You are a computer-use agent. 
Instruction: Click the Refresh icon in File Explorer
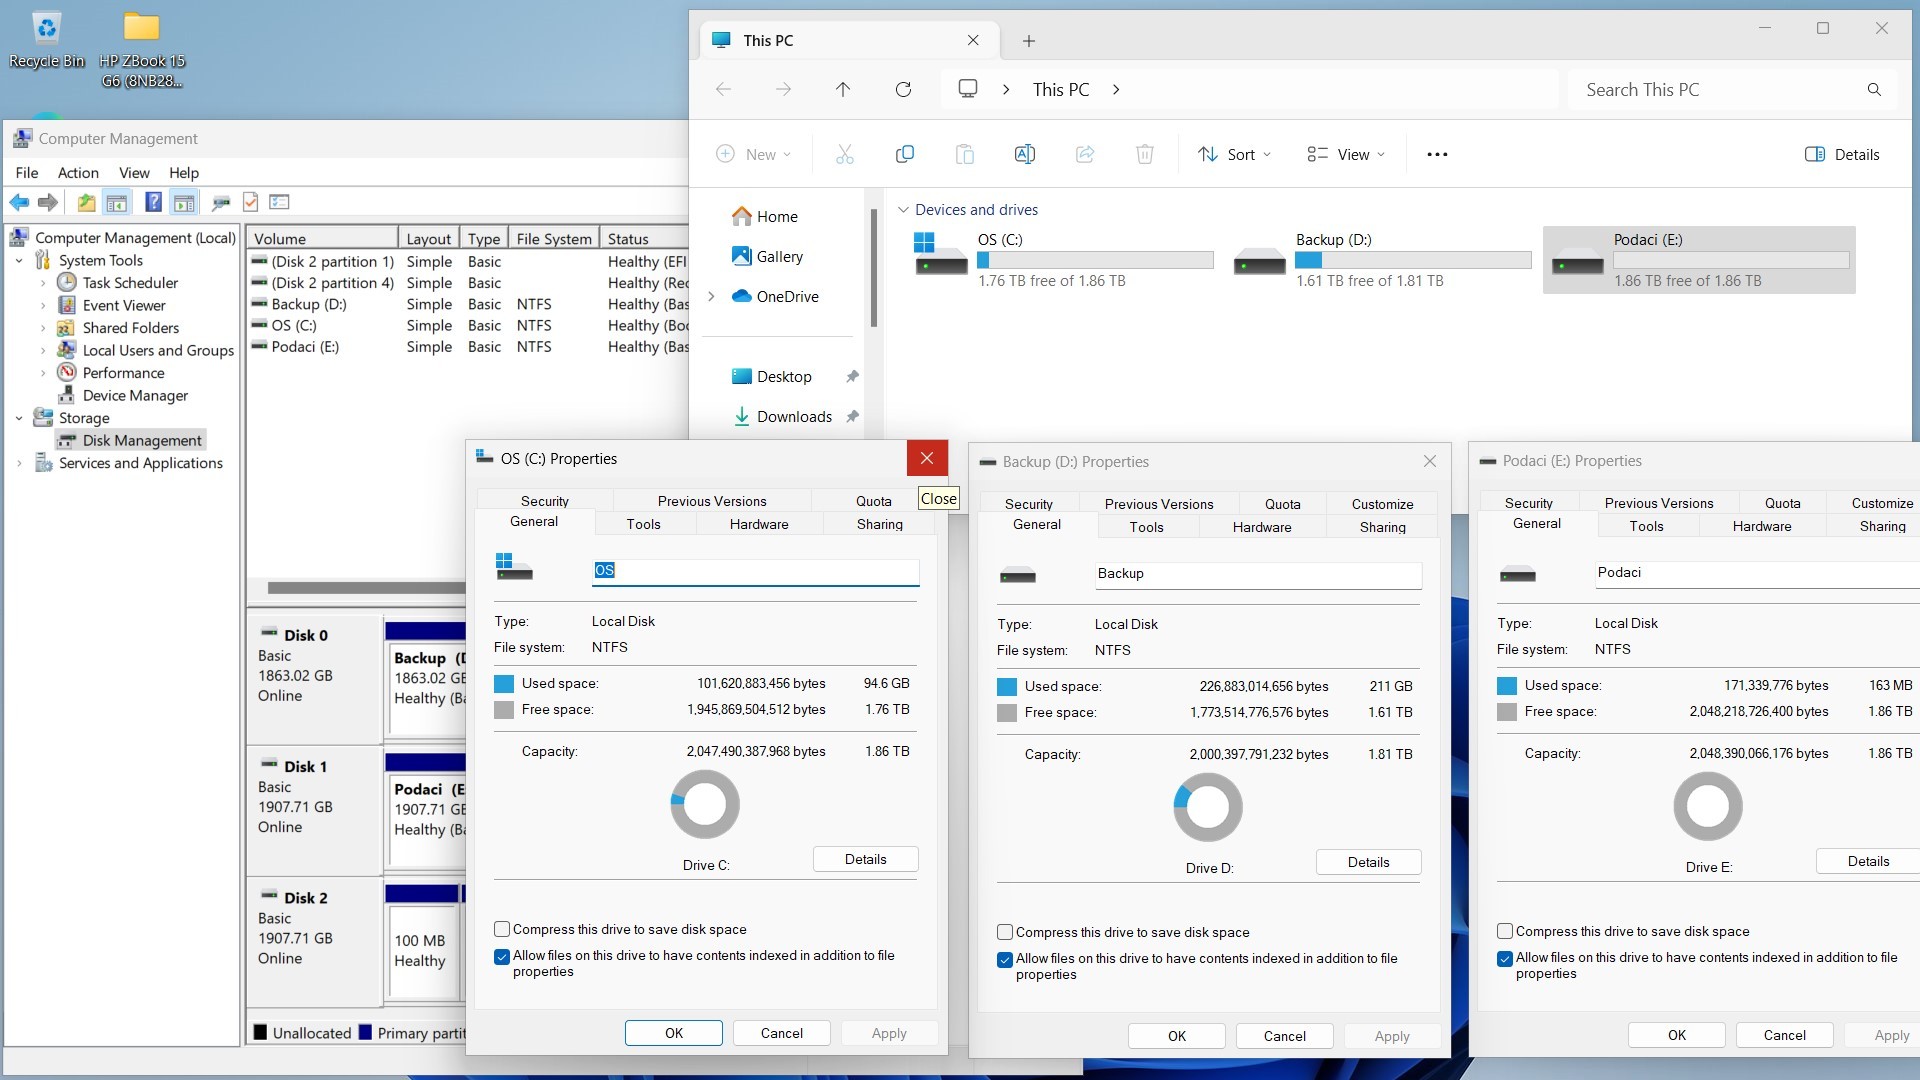click(x=903, y=90)
